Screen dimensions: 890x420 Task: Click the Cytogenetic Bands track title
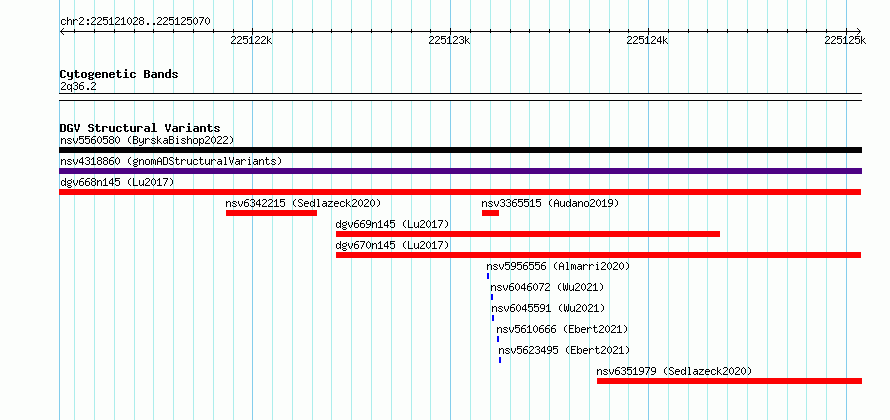click(x=119, y=74)
